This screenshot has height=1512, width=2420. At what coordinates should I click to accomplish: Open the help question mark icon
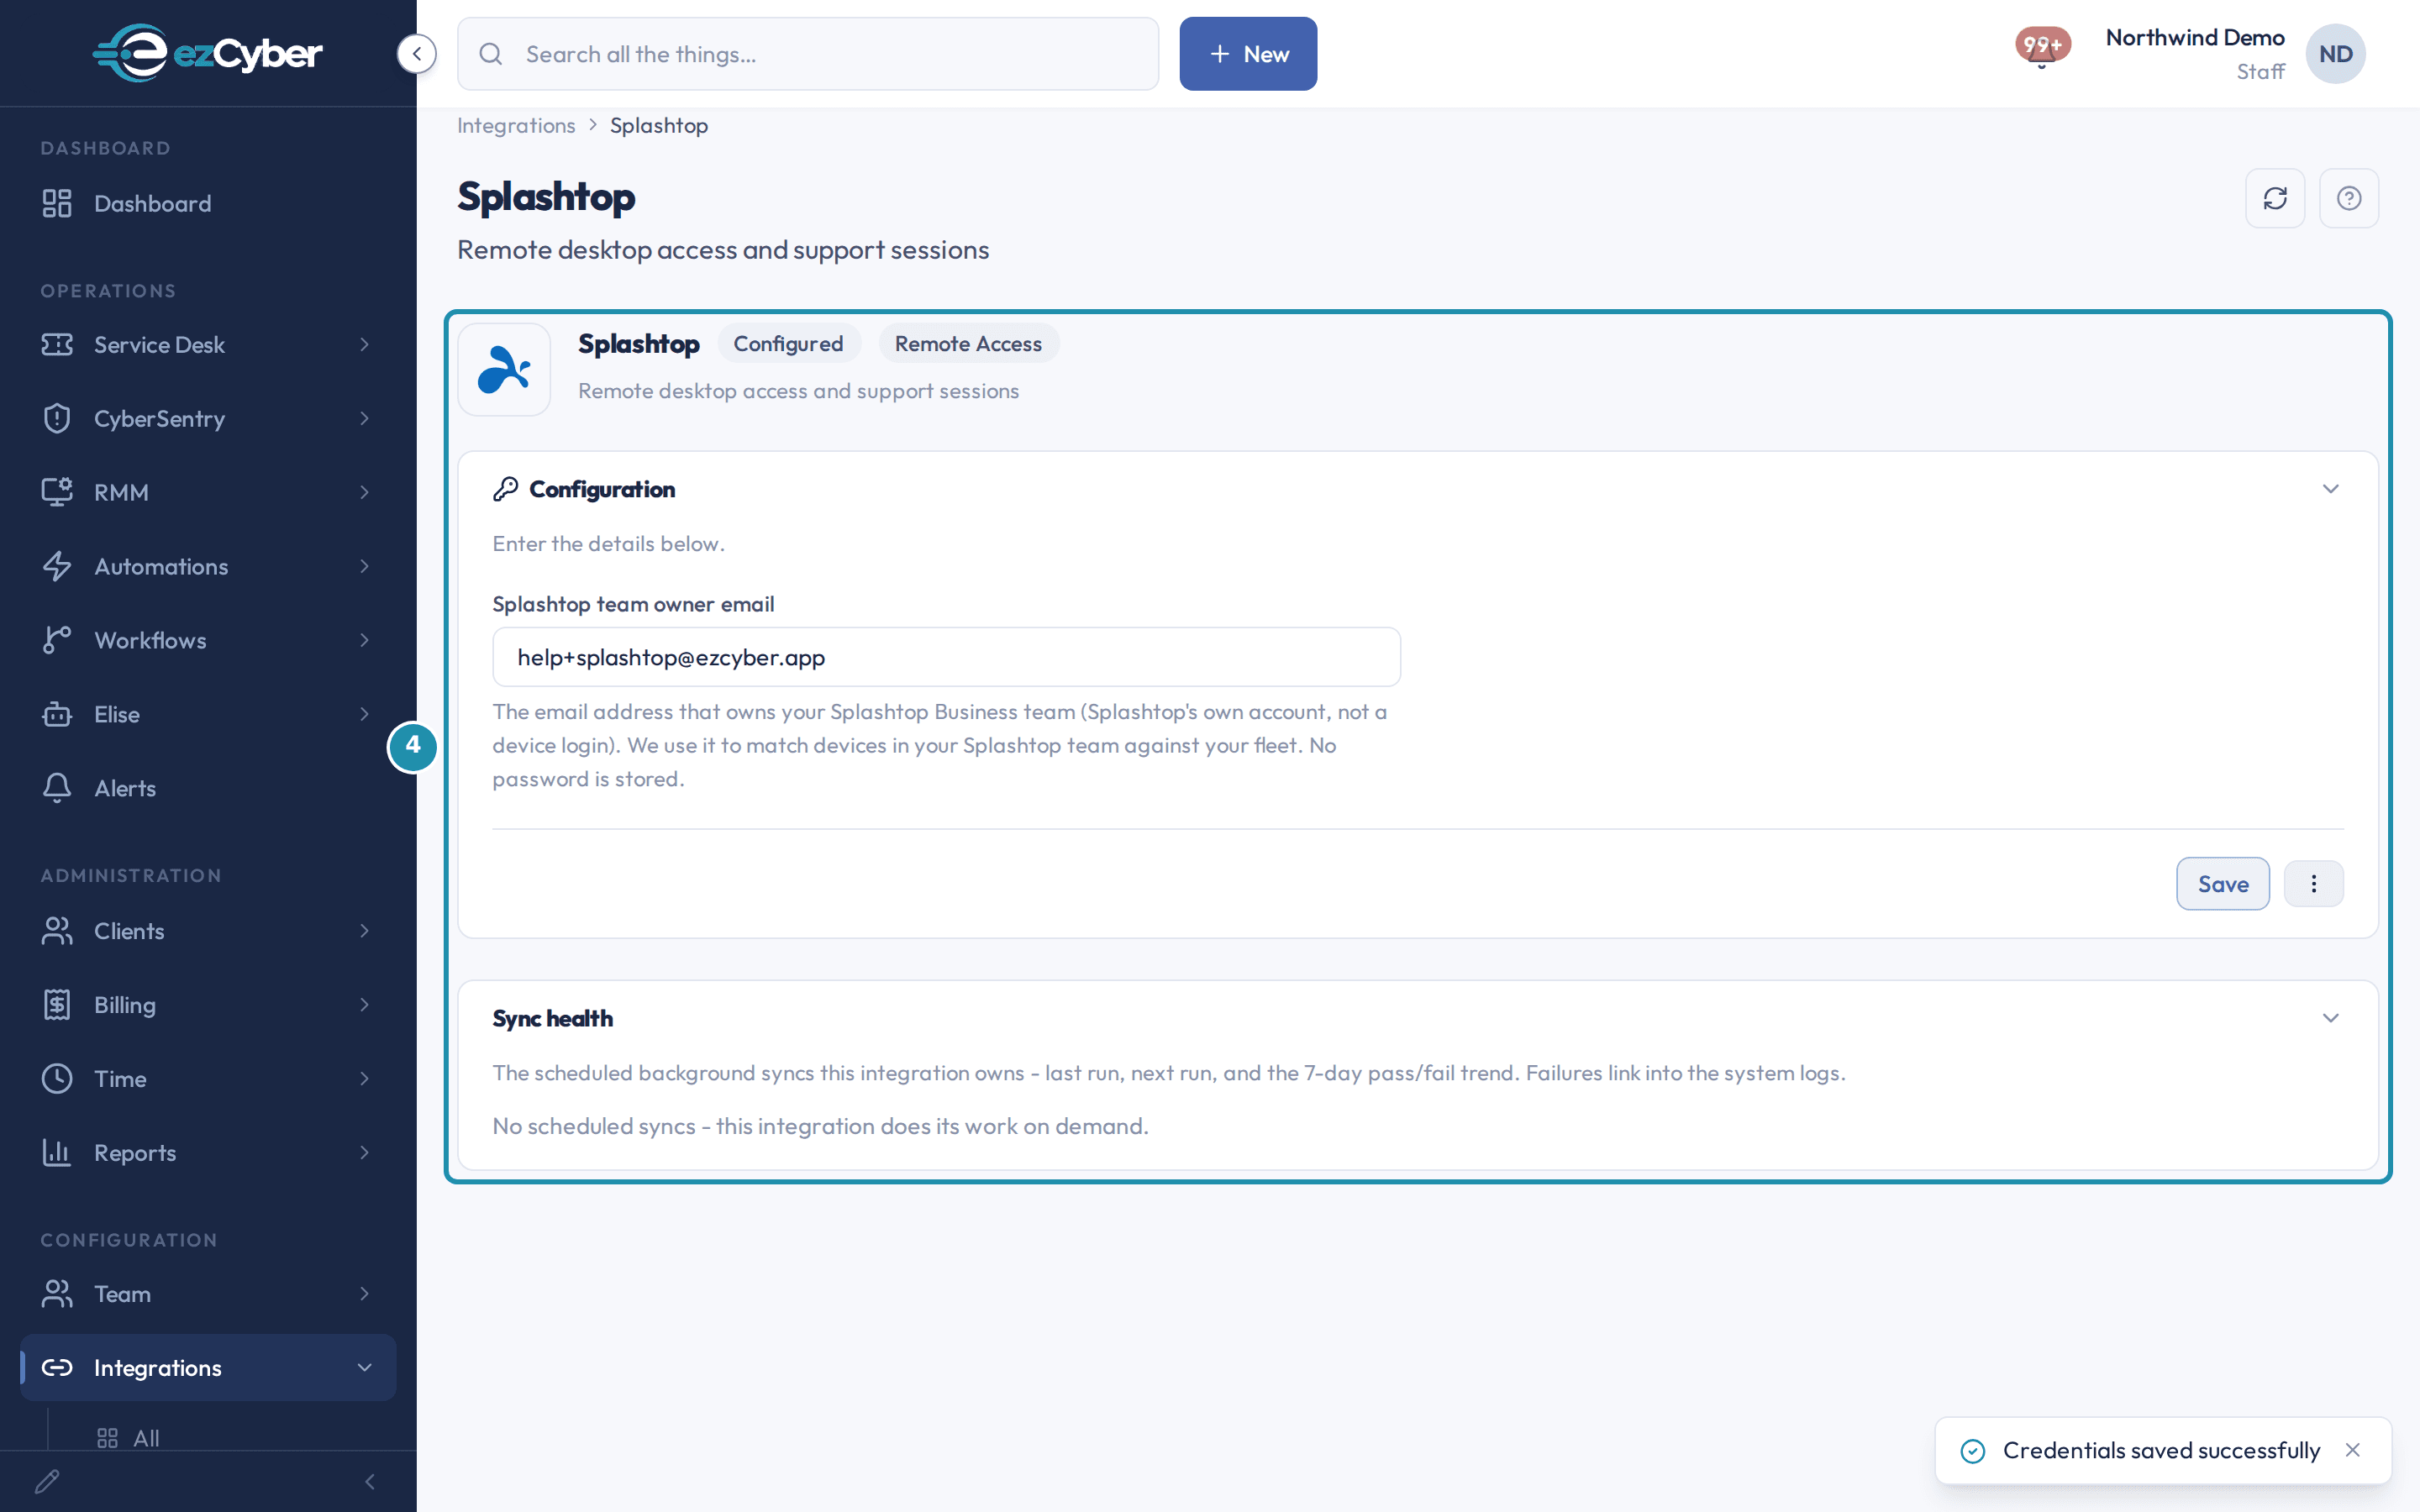click(x=2349, y=198)
